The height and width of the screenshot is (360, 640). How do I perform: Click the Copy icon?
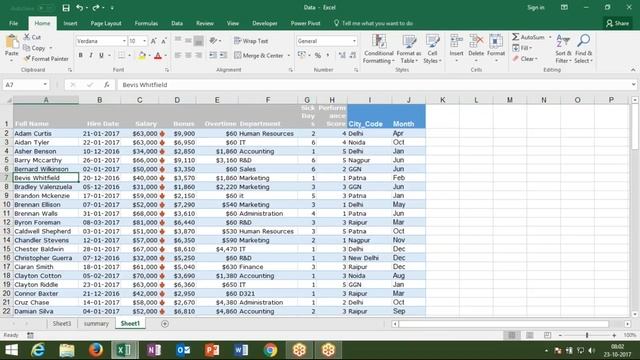(x=27, y=48)
